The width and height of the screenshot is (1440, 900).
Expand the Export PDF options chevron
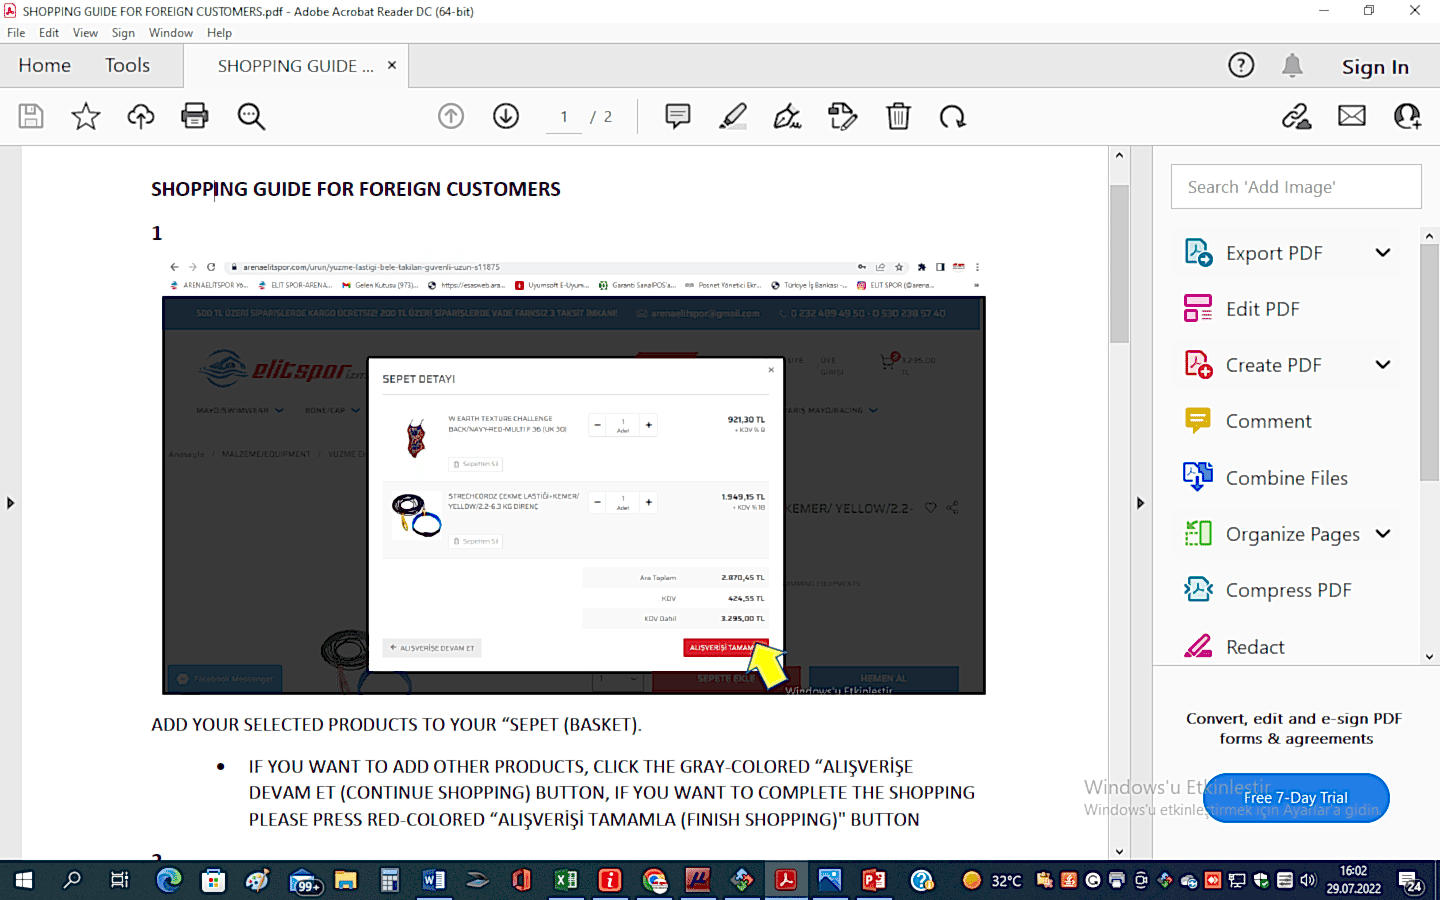[x=1383, y=253]
